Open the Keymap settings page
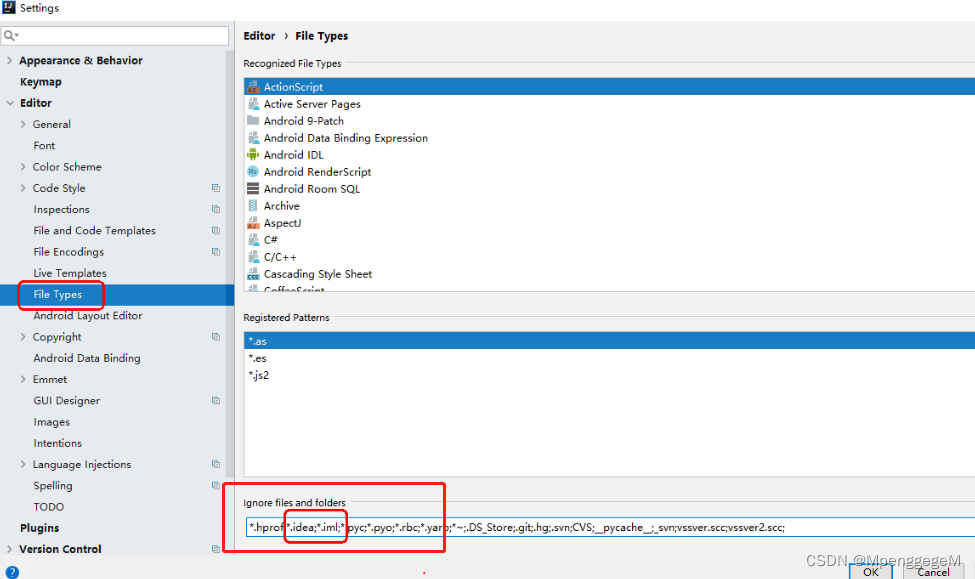The height and width of the screenshot is (579, 975). pyautogui.click(x=40, y=82)
